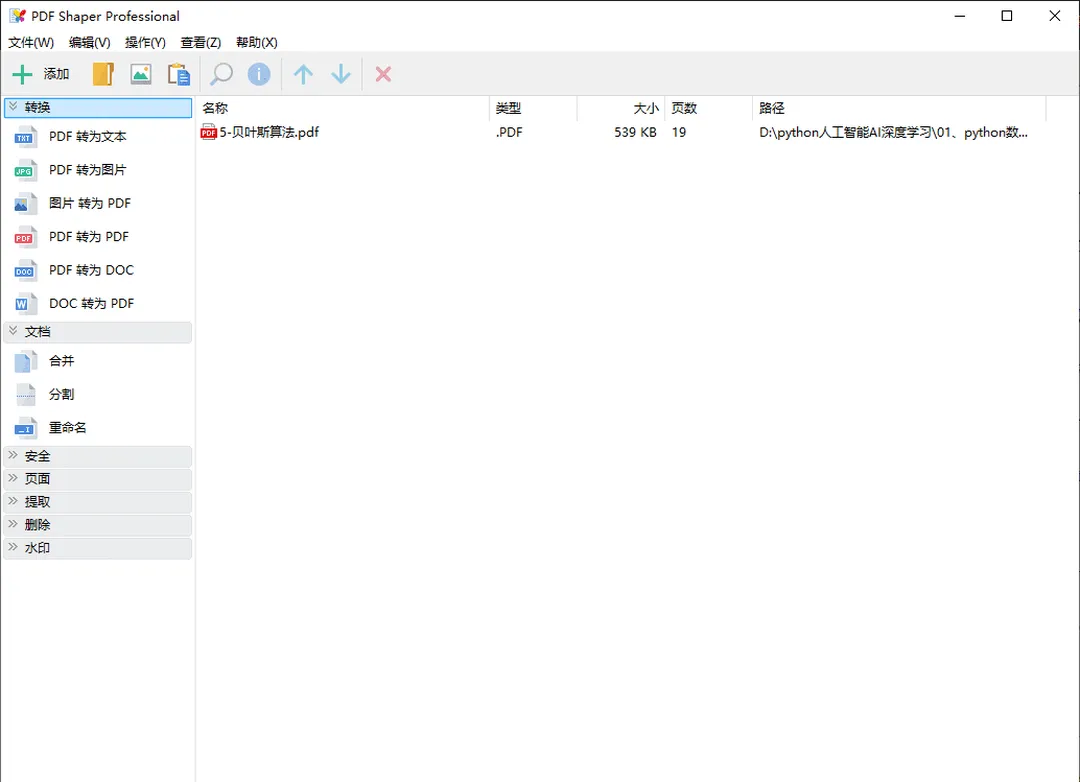Expand the 水印 section
The width and height of the screenshot is (1080, 782).
click(x=98, y=548)
